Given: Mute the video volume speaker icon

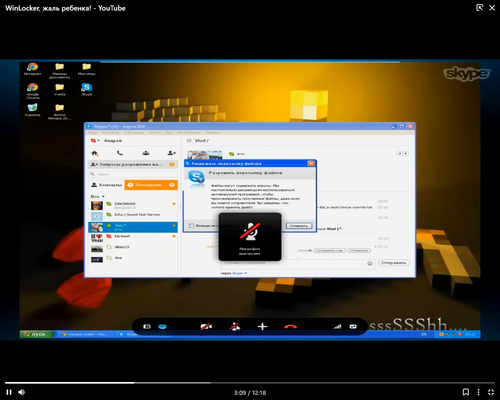Looking at the screenshot, I should click(22, 392).
